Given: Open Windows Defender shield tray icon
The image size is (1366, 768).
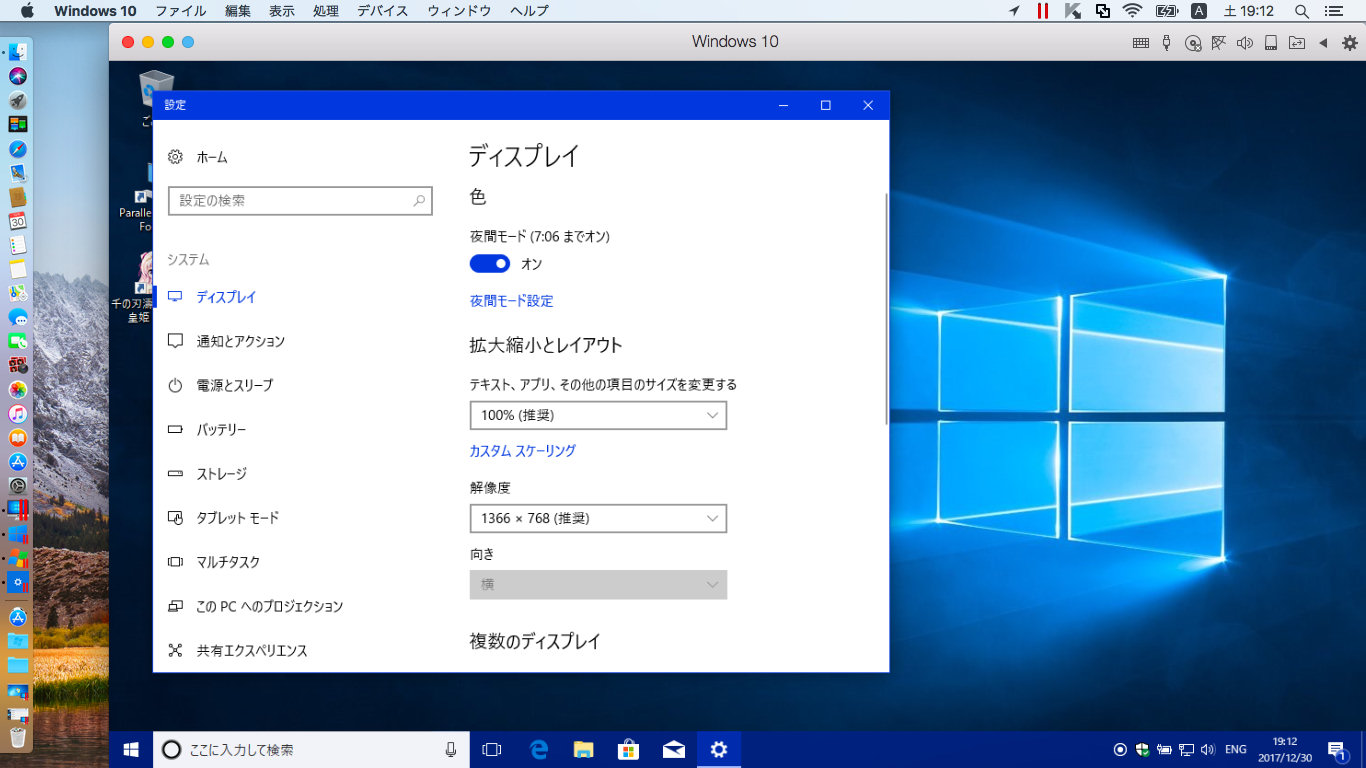Looking at the screenshot, I should pos(1143,749).
